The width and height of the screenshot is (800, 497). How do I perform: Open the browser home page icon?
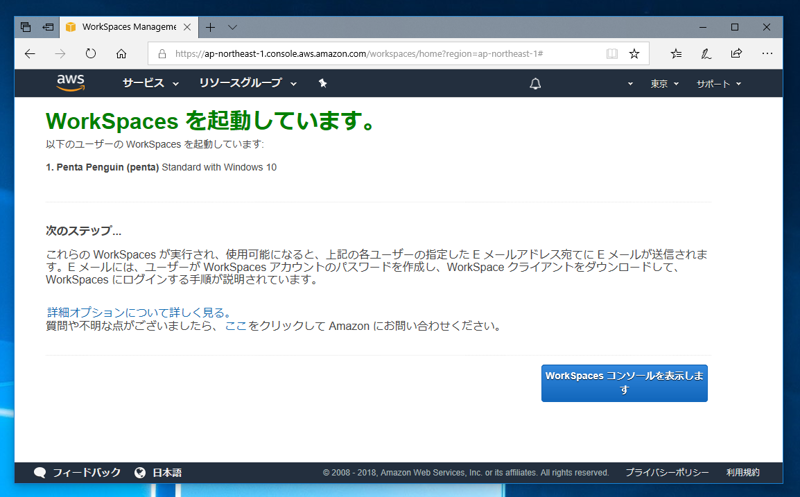point(121,54)
